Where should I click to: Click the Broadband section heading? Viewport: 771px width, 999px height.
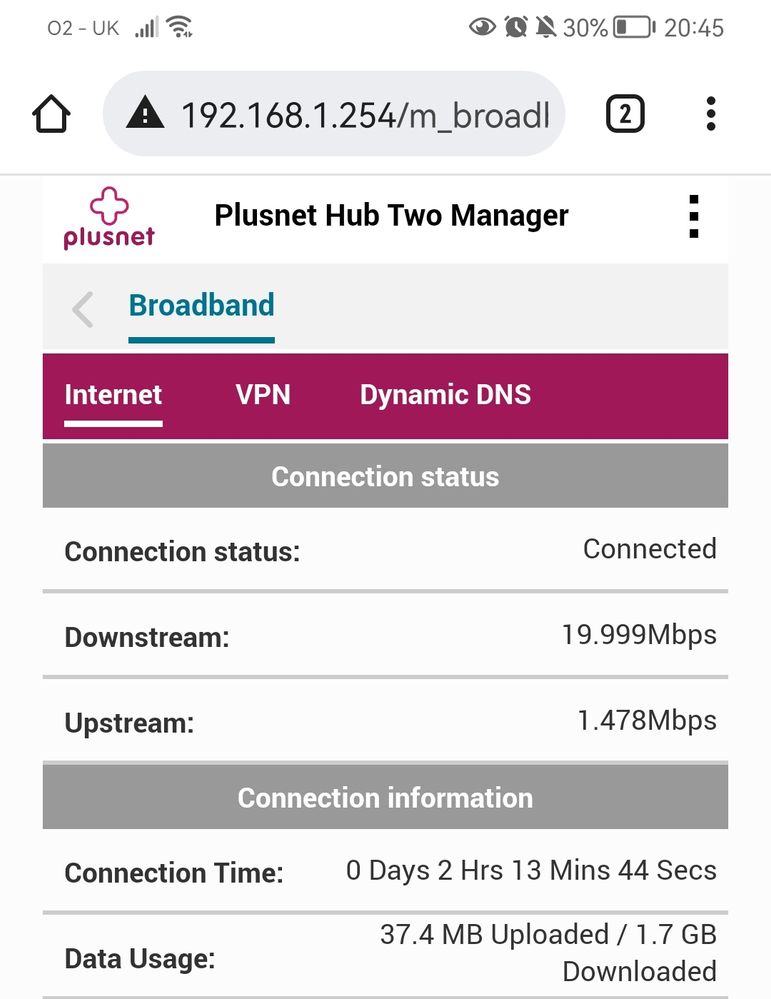coord(201,305)
